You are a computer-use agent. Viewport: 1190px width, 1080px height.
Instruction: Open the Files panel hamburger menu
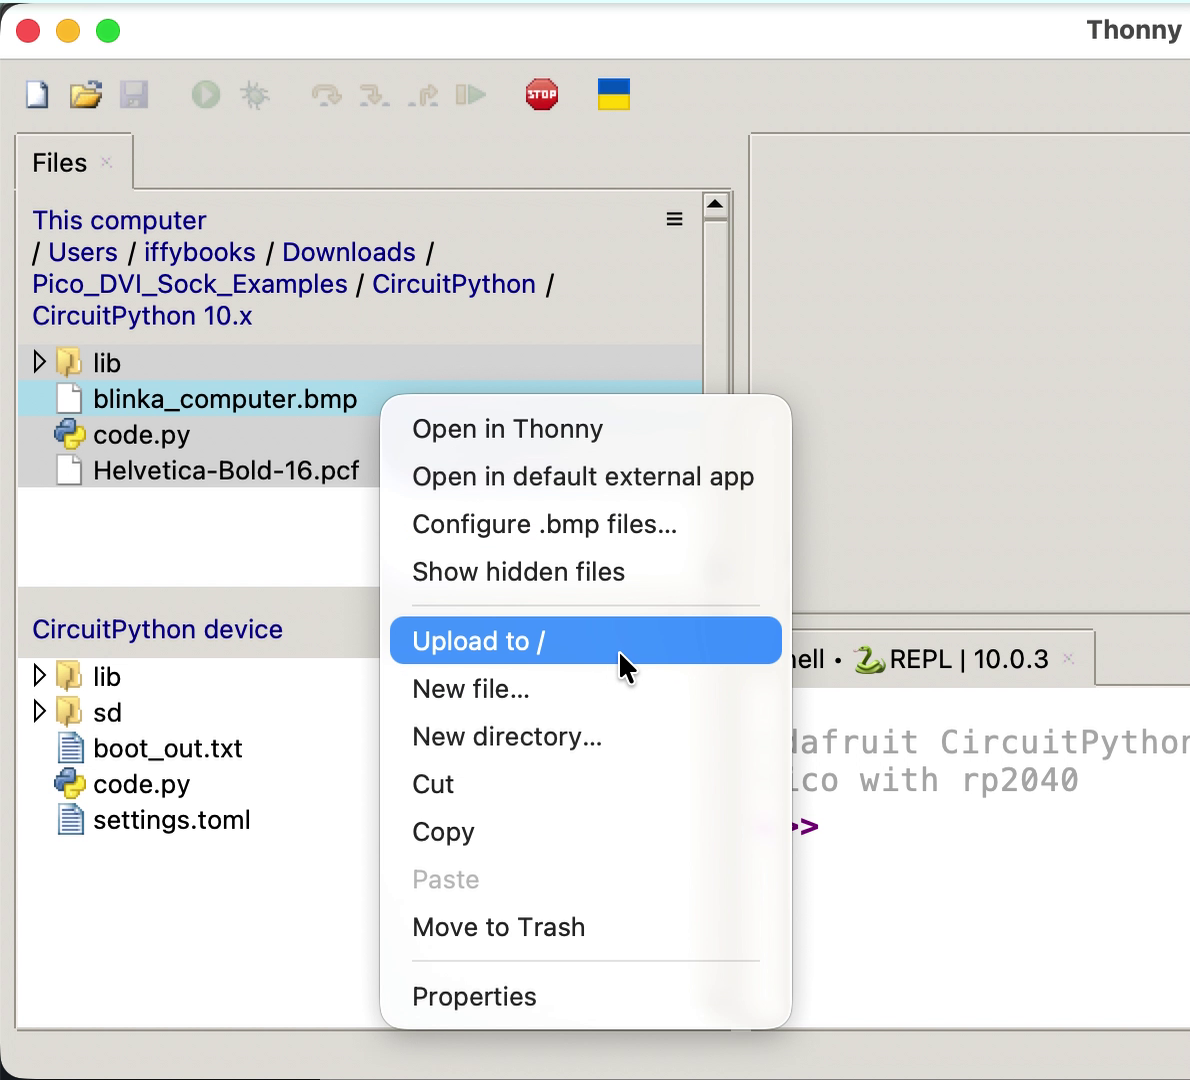coord(675,219)
